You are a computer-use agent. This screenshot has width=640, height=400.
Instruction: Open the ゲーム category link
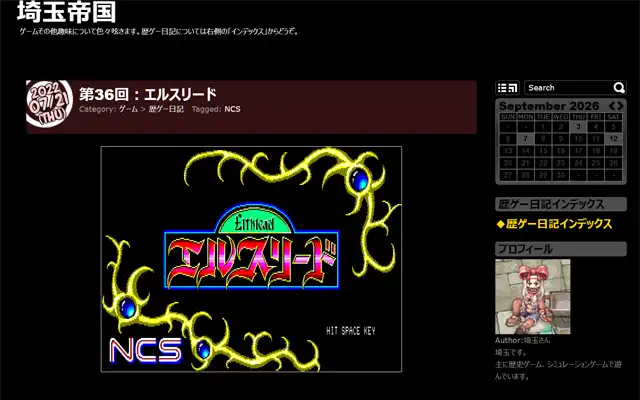pos(128,109)
